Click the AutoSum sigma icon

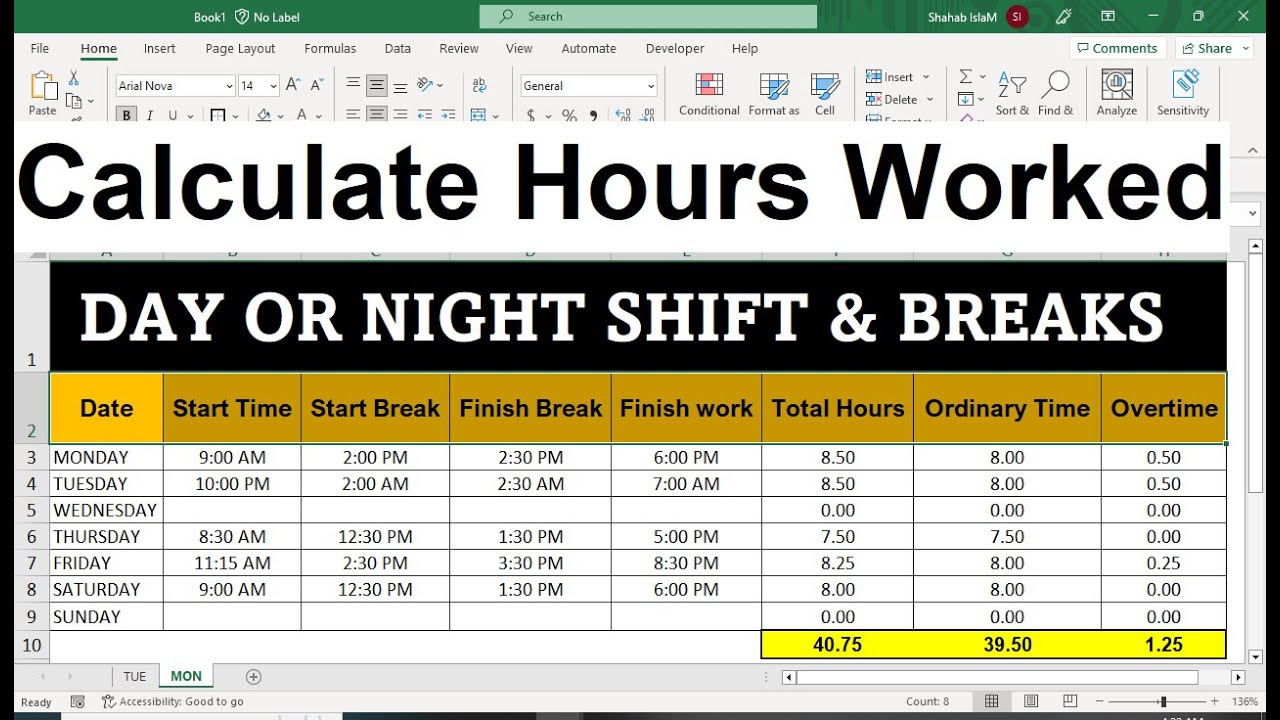pos(965,77)
